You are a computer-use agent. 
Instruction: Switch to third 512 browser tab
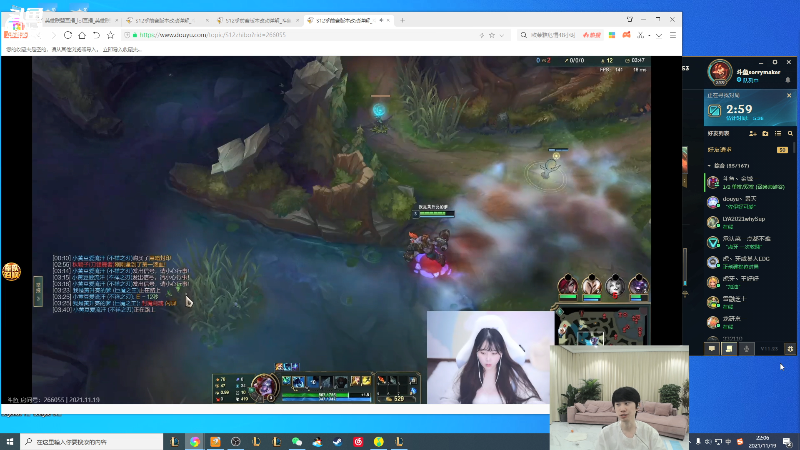click(x=258, y=20)
